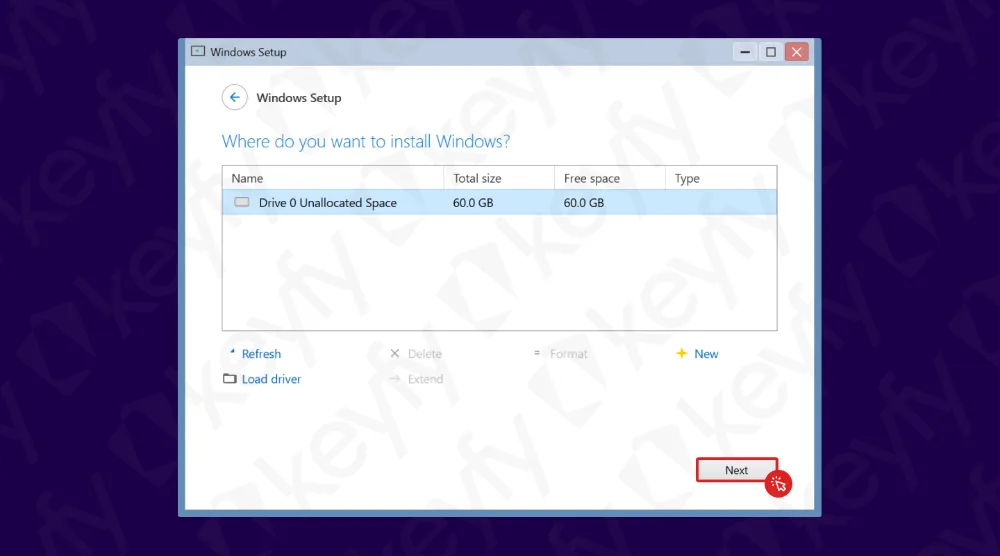Screen dimensions: 1000x556
Task: Click the Extend option
Action: (425, 379)
